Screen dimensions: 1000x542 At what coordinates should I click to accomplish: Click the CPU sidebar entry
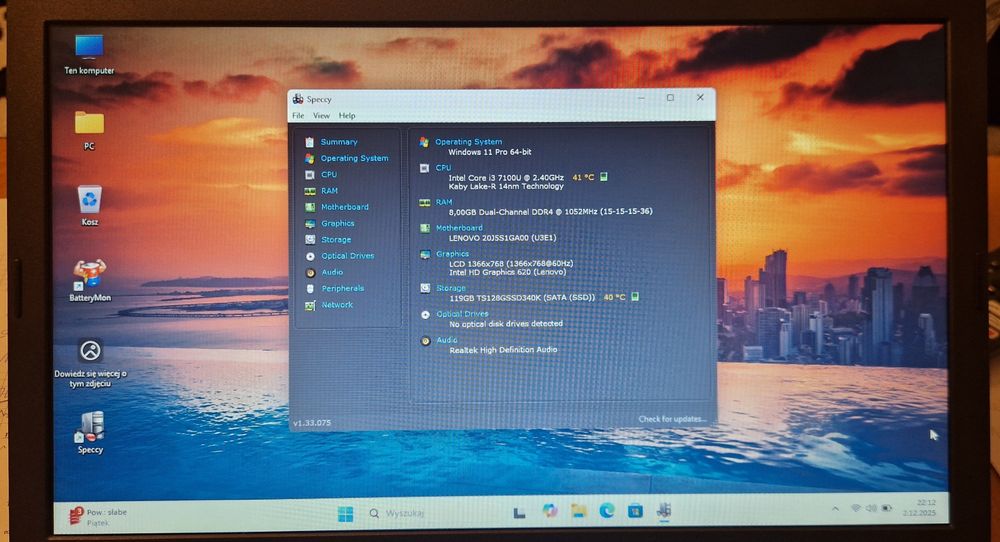(329, 174)
